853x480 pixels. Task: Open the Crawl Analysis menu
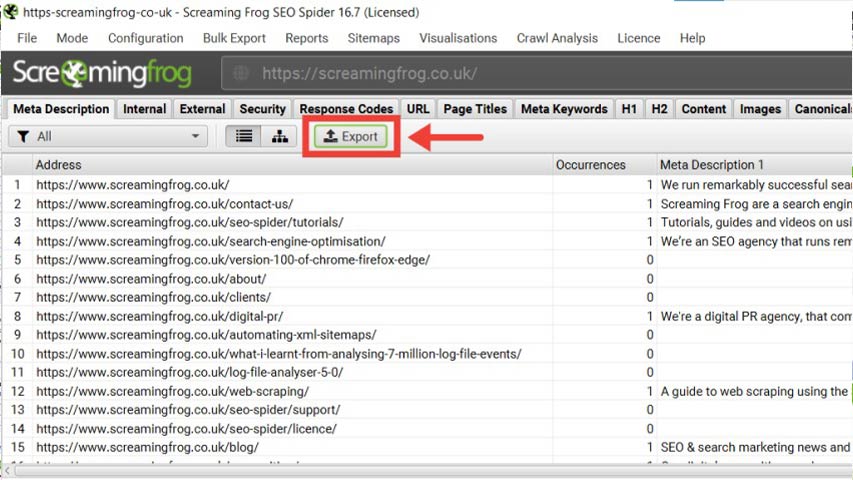pyautogui.click(x=557, y=38)
